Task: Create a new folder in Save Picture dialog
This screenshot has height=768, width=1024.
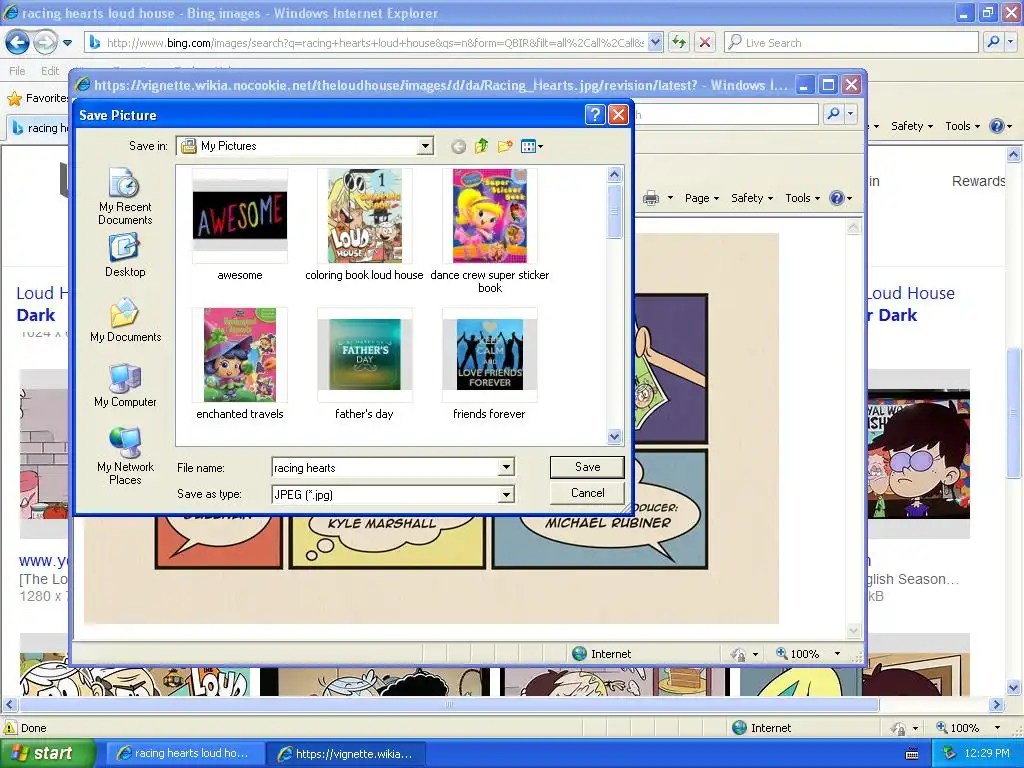Action: [504, 146]
